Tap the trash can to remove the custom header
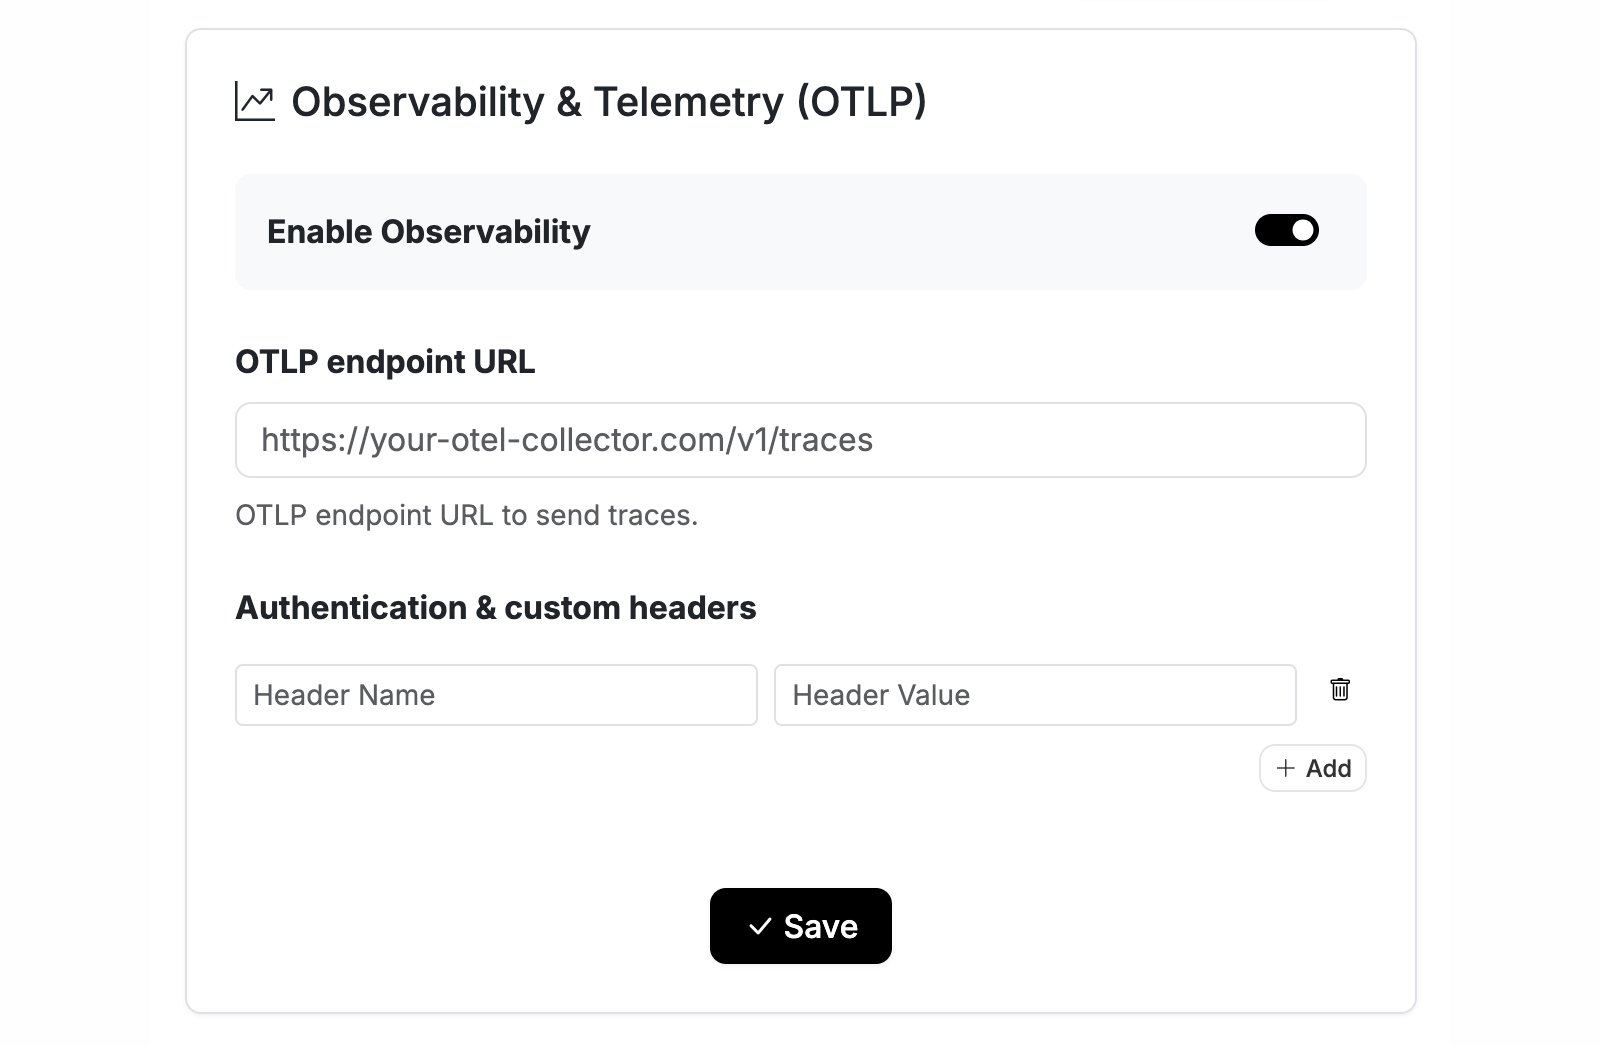This screenshot has height=1046, width=1600. (1340, 690)
